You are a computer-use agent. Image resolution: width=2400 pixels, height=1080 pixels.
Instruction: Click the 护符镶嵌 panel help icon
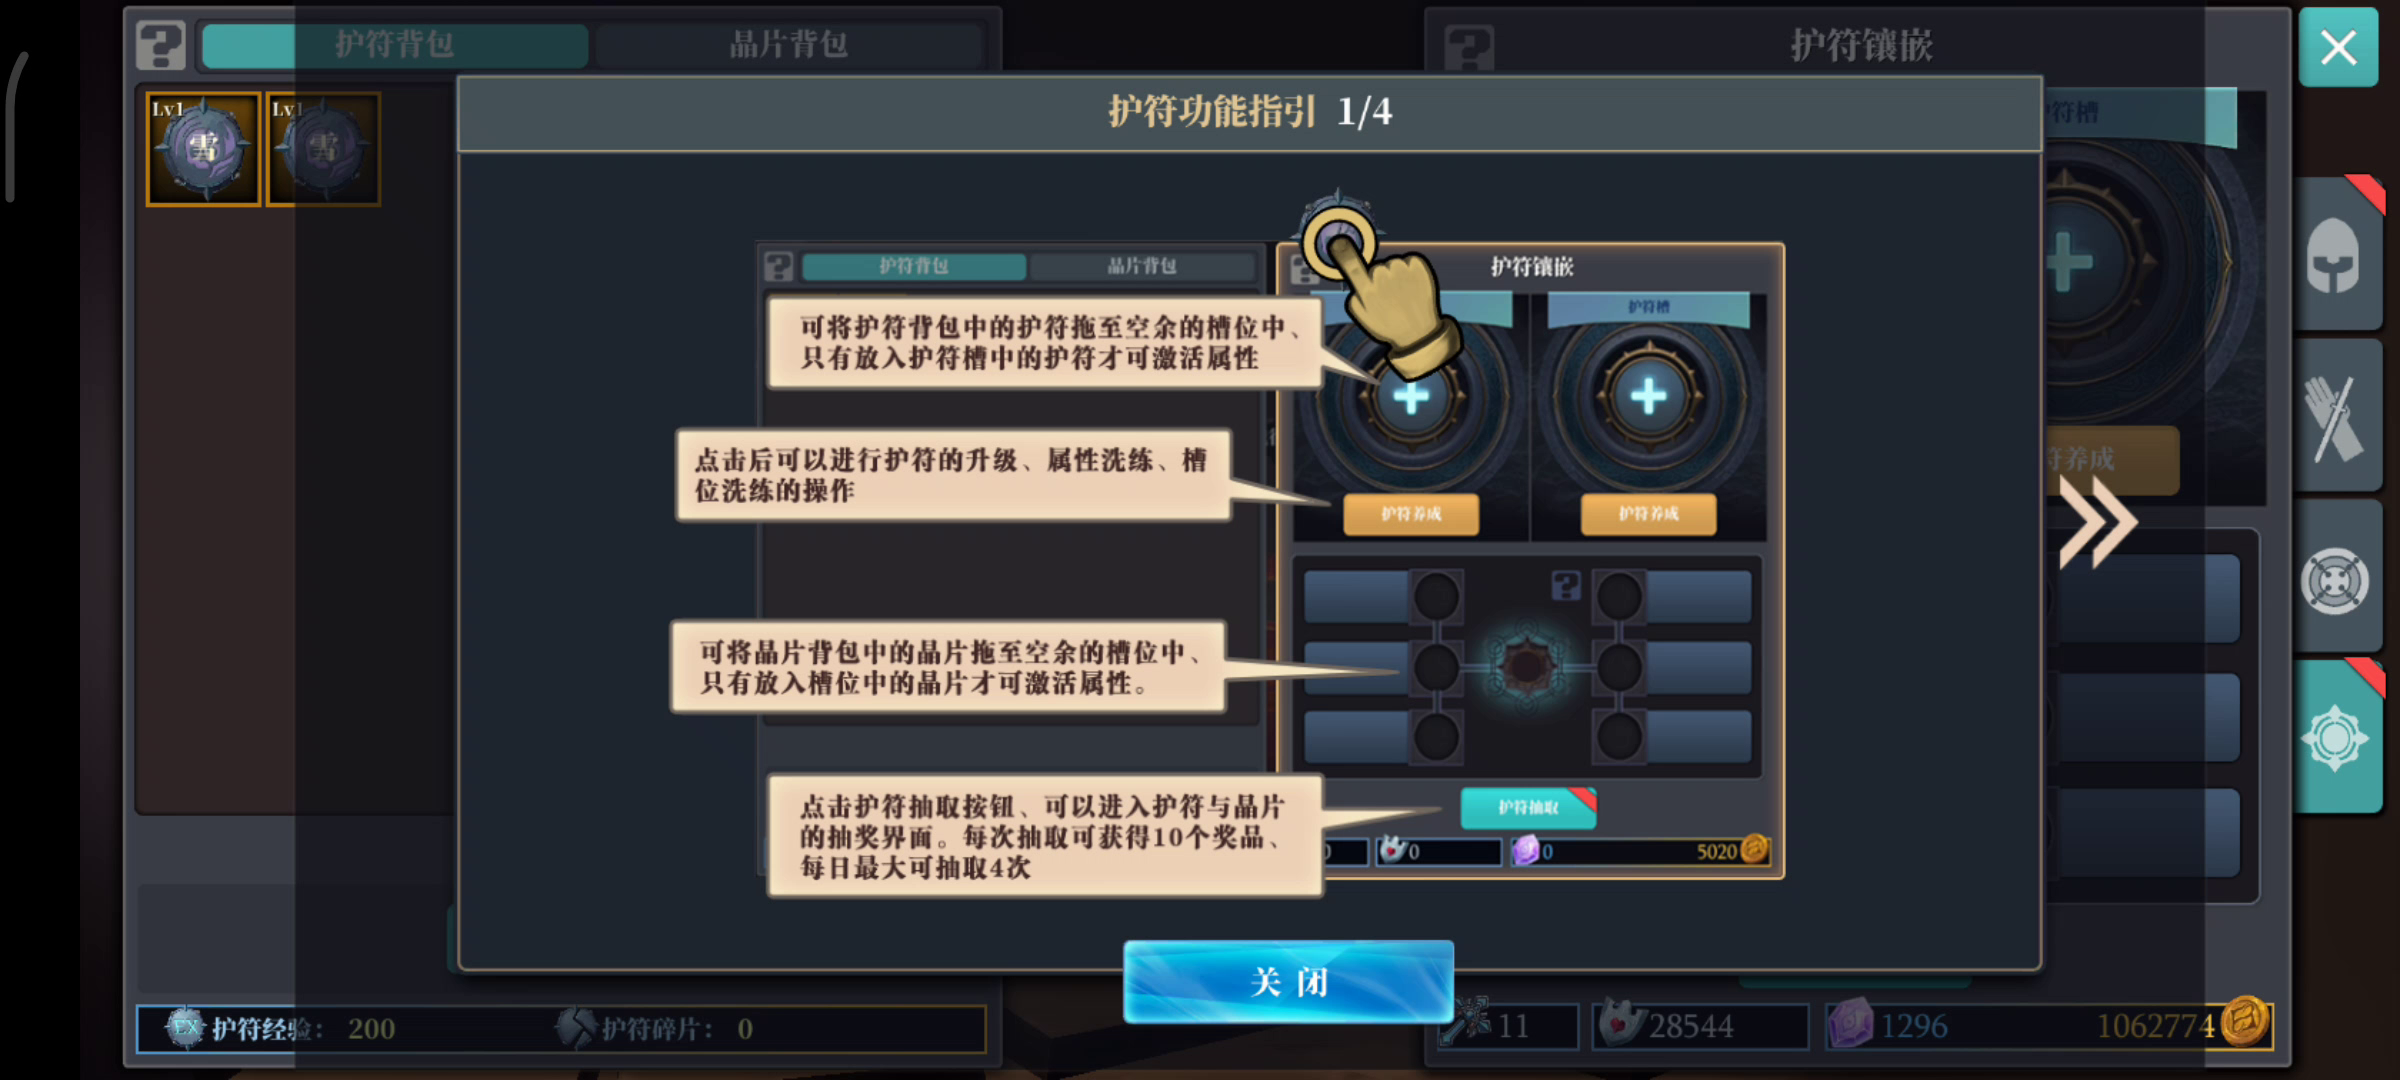click(x=1469, y=47)
